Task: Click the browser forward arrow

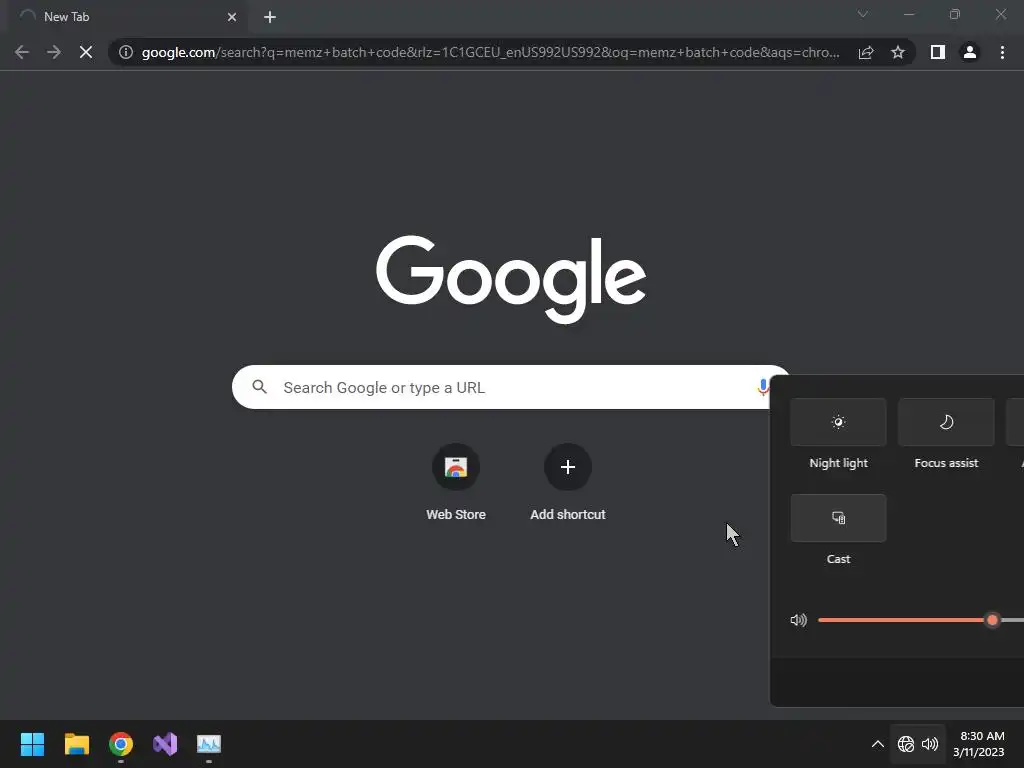Action: coord(54,52)
